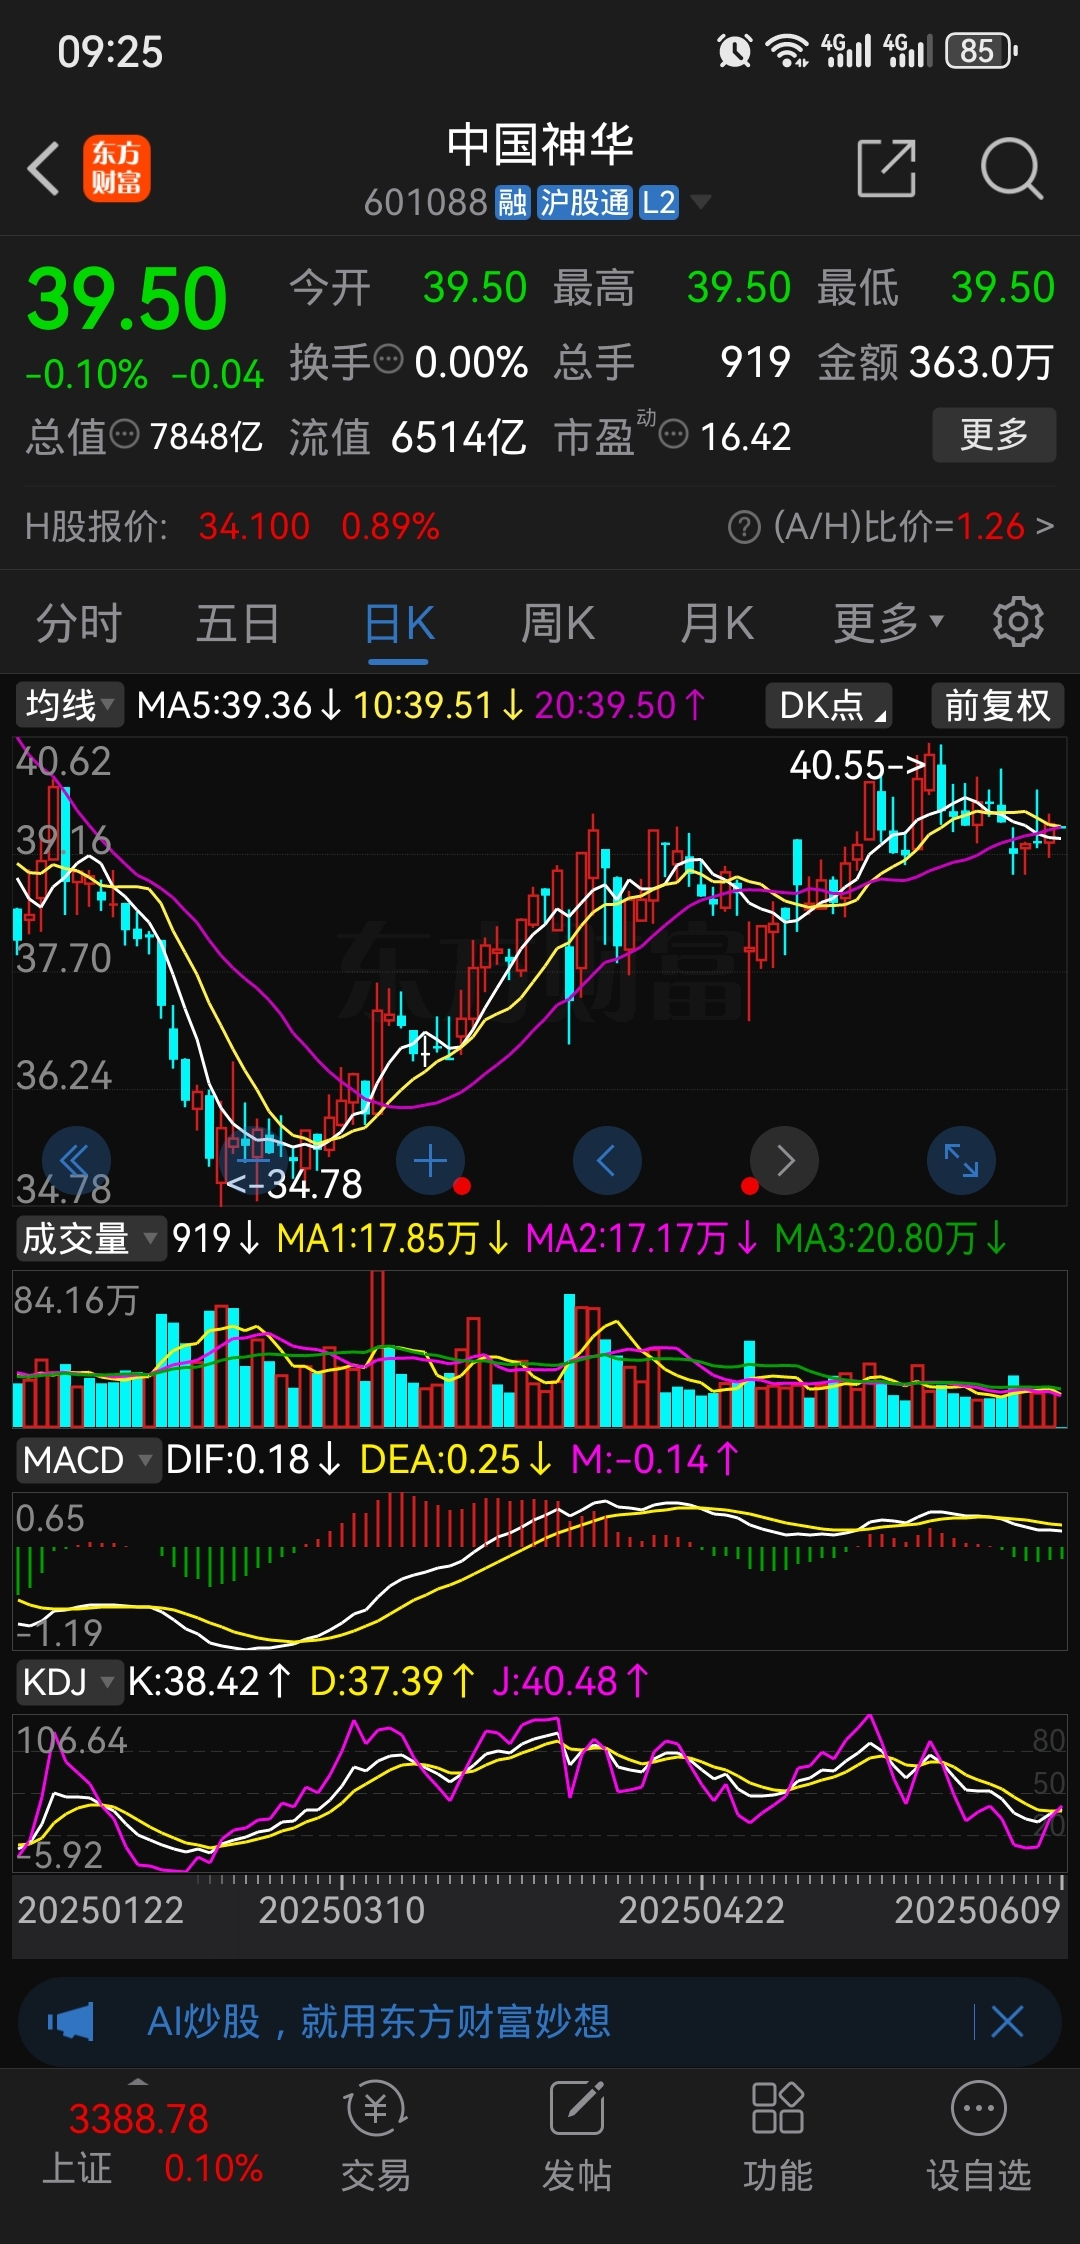The width and height of the screenshot is (1080, 2244).
Task: Tap 设自选 add to watchlist
Action: (x=978, y=2136)
